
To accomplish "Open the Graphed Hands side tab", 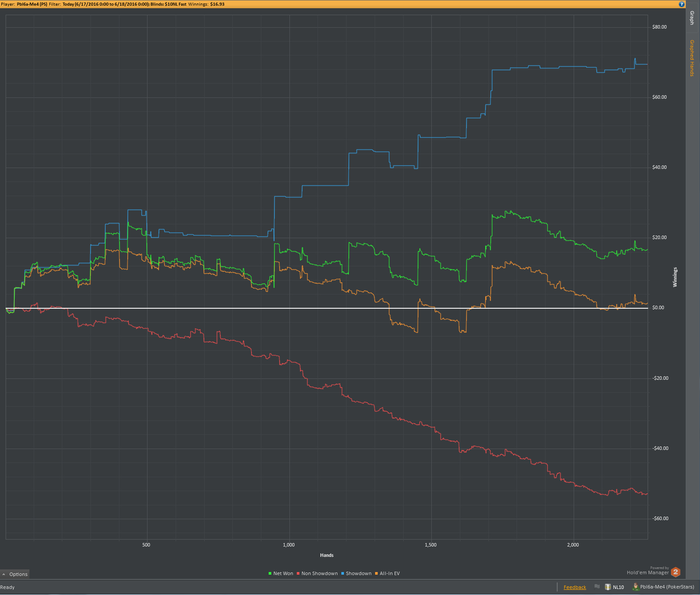I will 692,58.
